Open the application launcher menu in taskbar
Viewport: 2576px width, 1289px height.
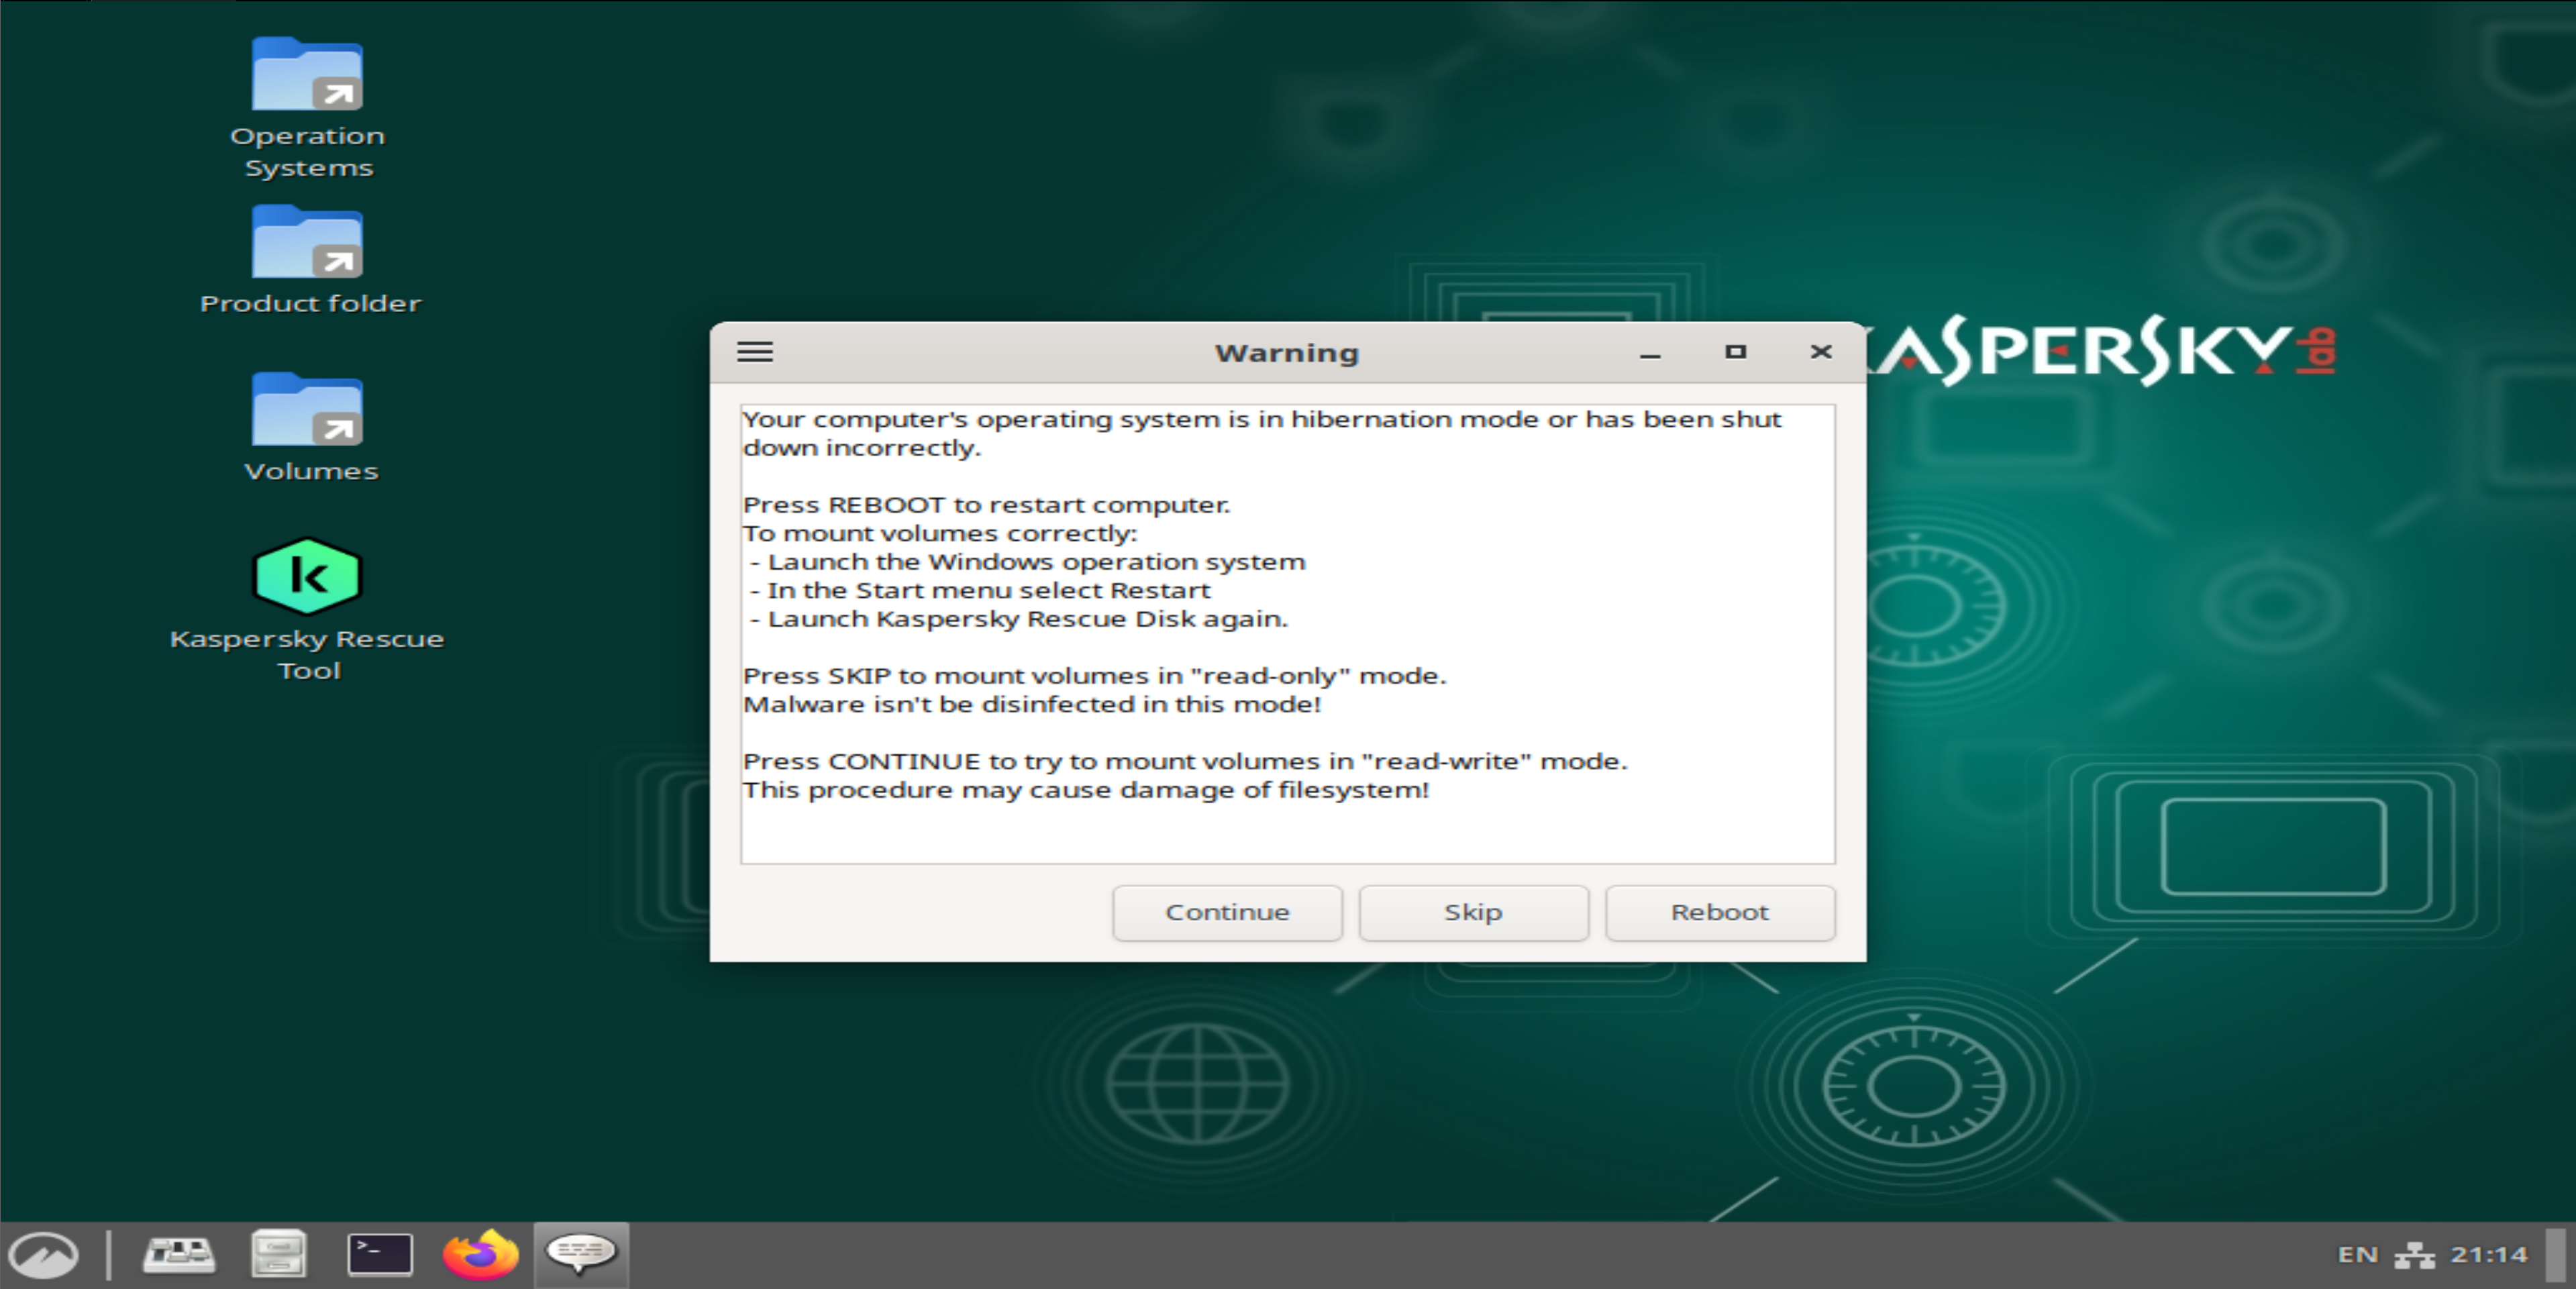pyautogui.click(x=43, y=1254)
